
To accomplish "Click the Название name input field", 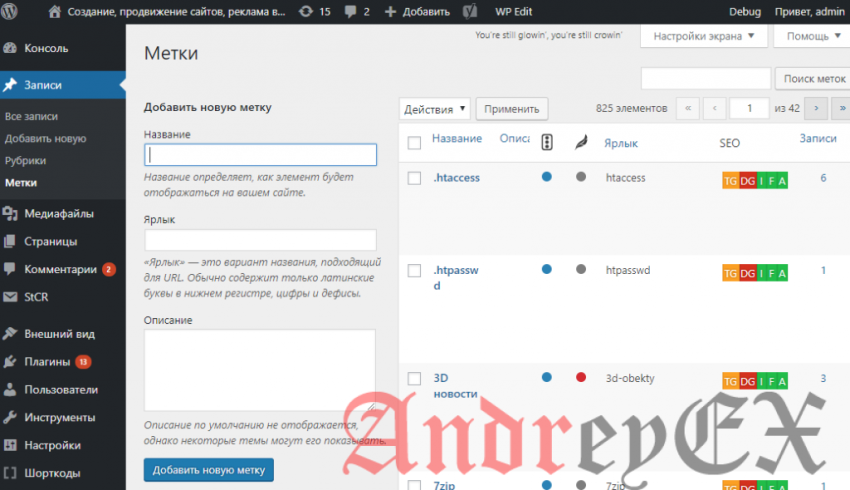I will [260, 155].
